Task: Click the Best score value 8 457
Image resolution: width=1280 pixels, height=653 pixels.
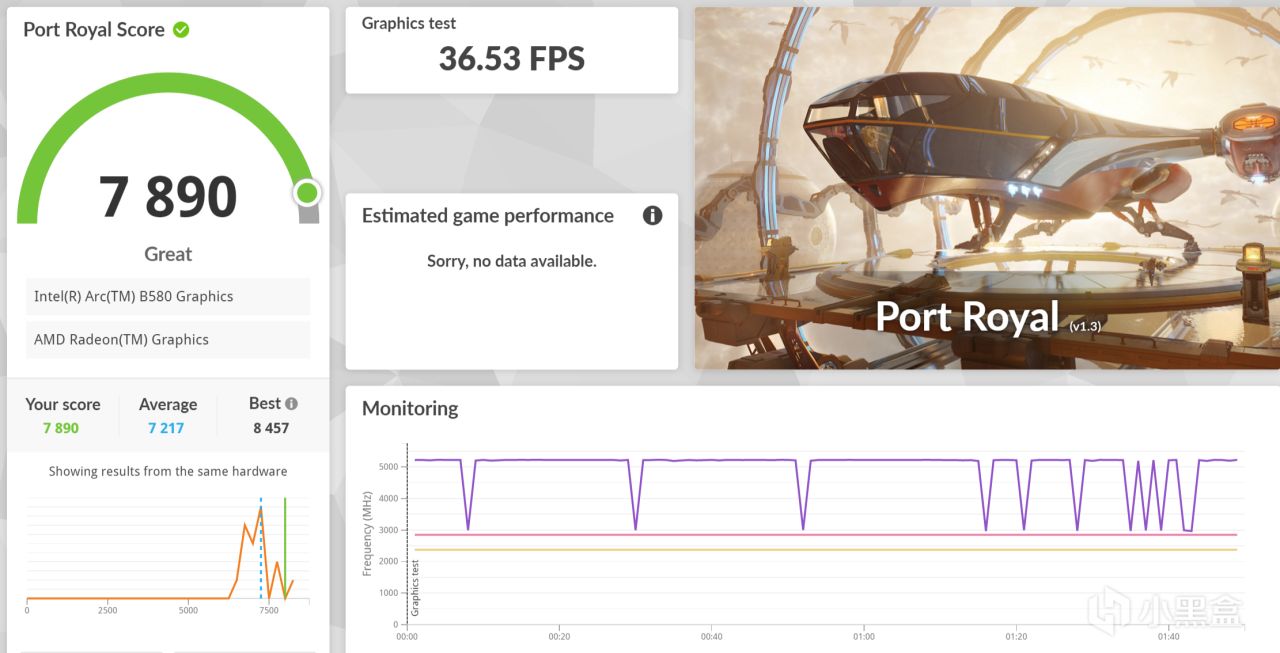Action: [271, 428]
